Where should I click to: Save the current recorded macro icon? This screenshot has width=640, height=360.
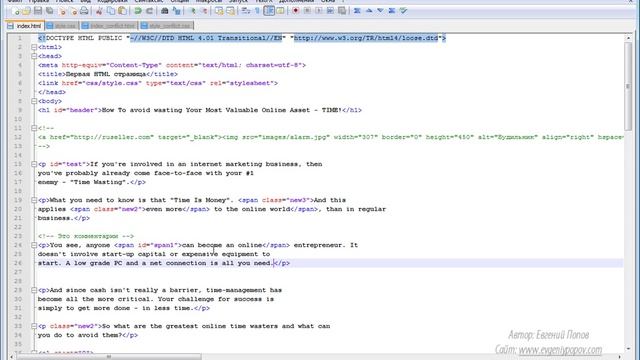click(342, 11)
